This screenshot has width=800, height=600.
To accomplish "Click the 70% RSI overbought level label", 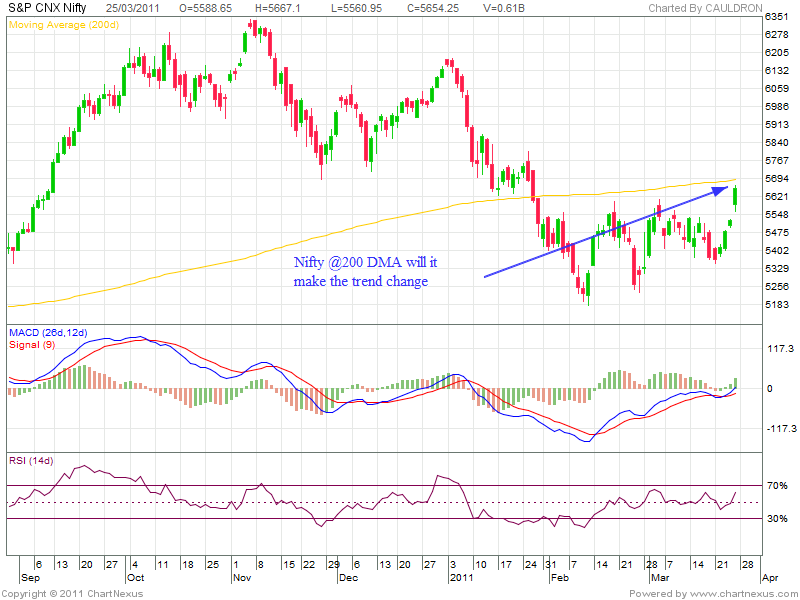I will coord(776,485).
